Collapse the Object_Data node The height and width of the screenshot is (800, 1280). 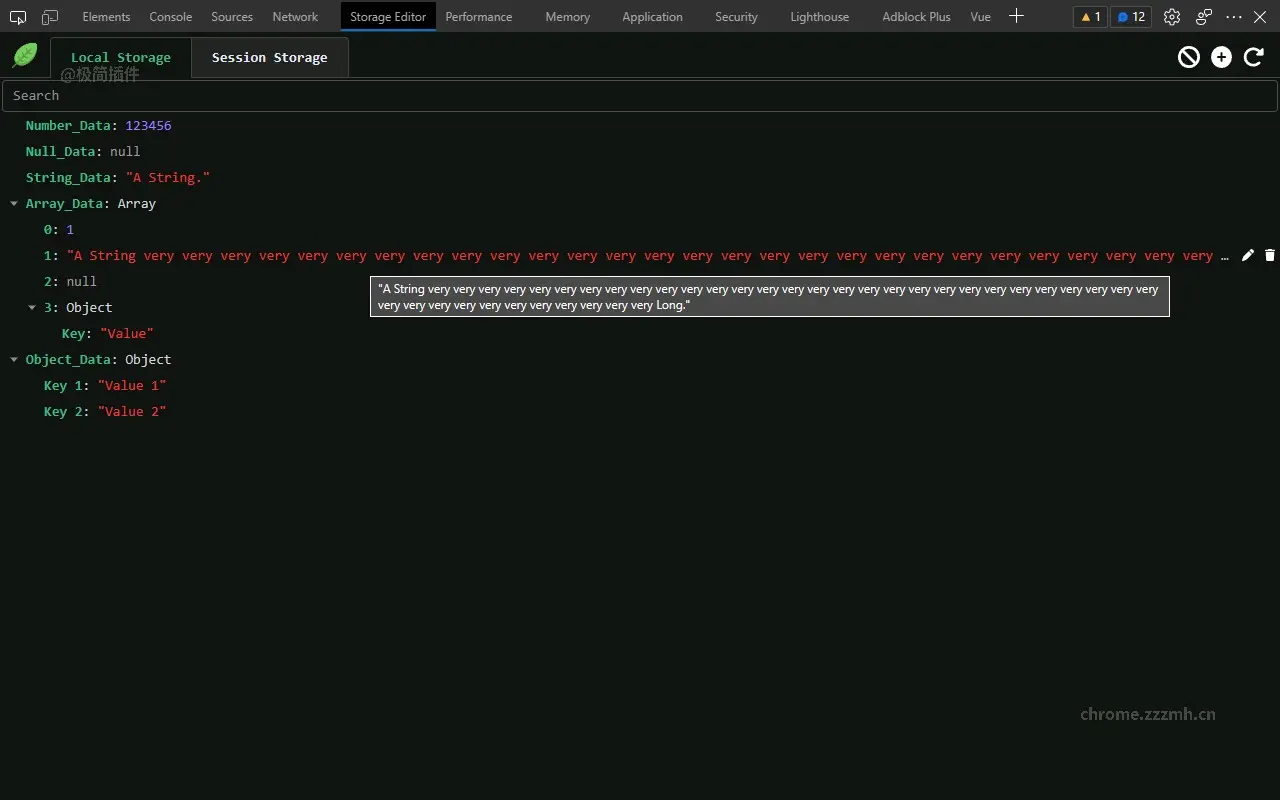(13, 359)
